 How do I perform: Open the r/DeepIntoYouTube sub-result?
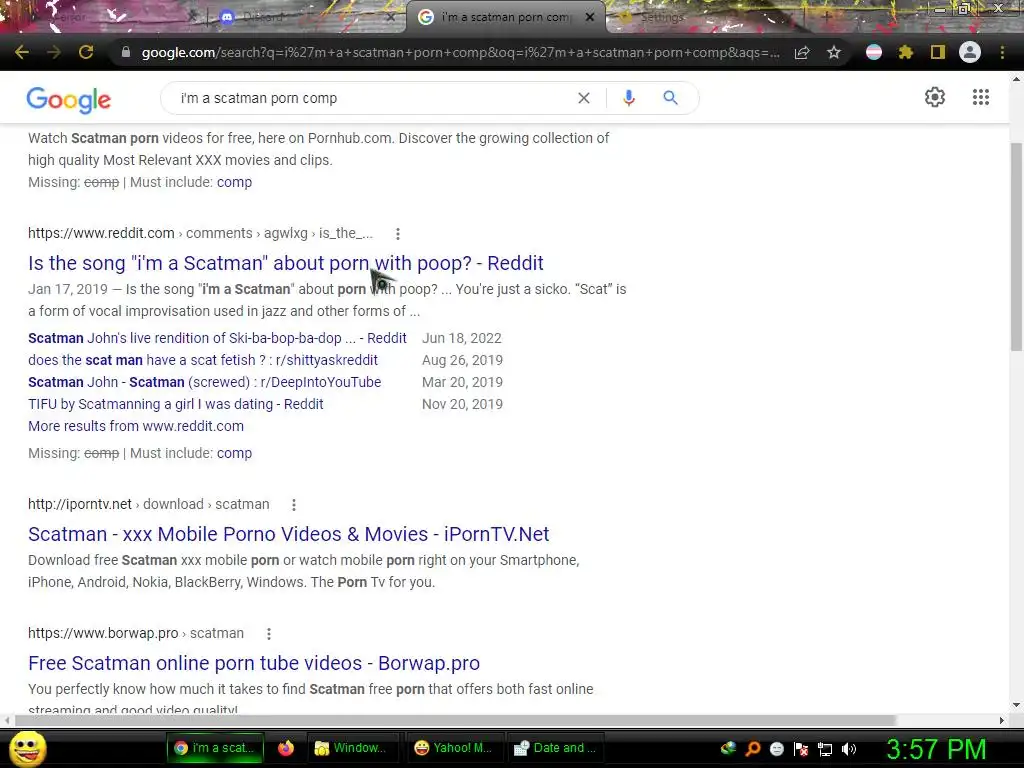pos(204,383)
